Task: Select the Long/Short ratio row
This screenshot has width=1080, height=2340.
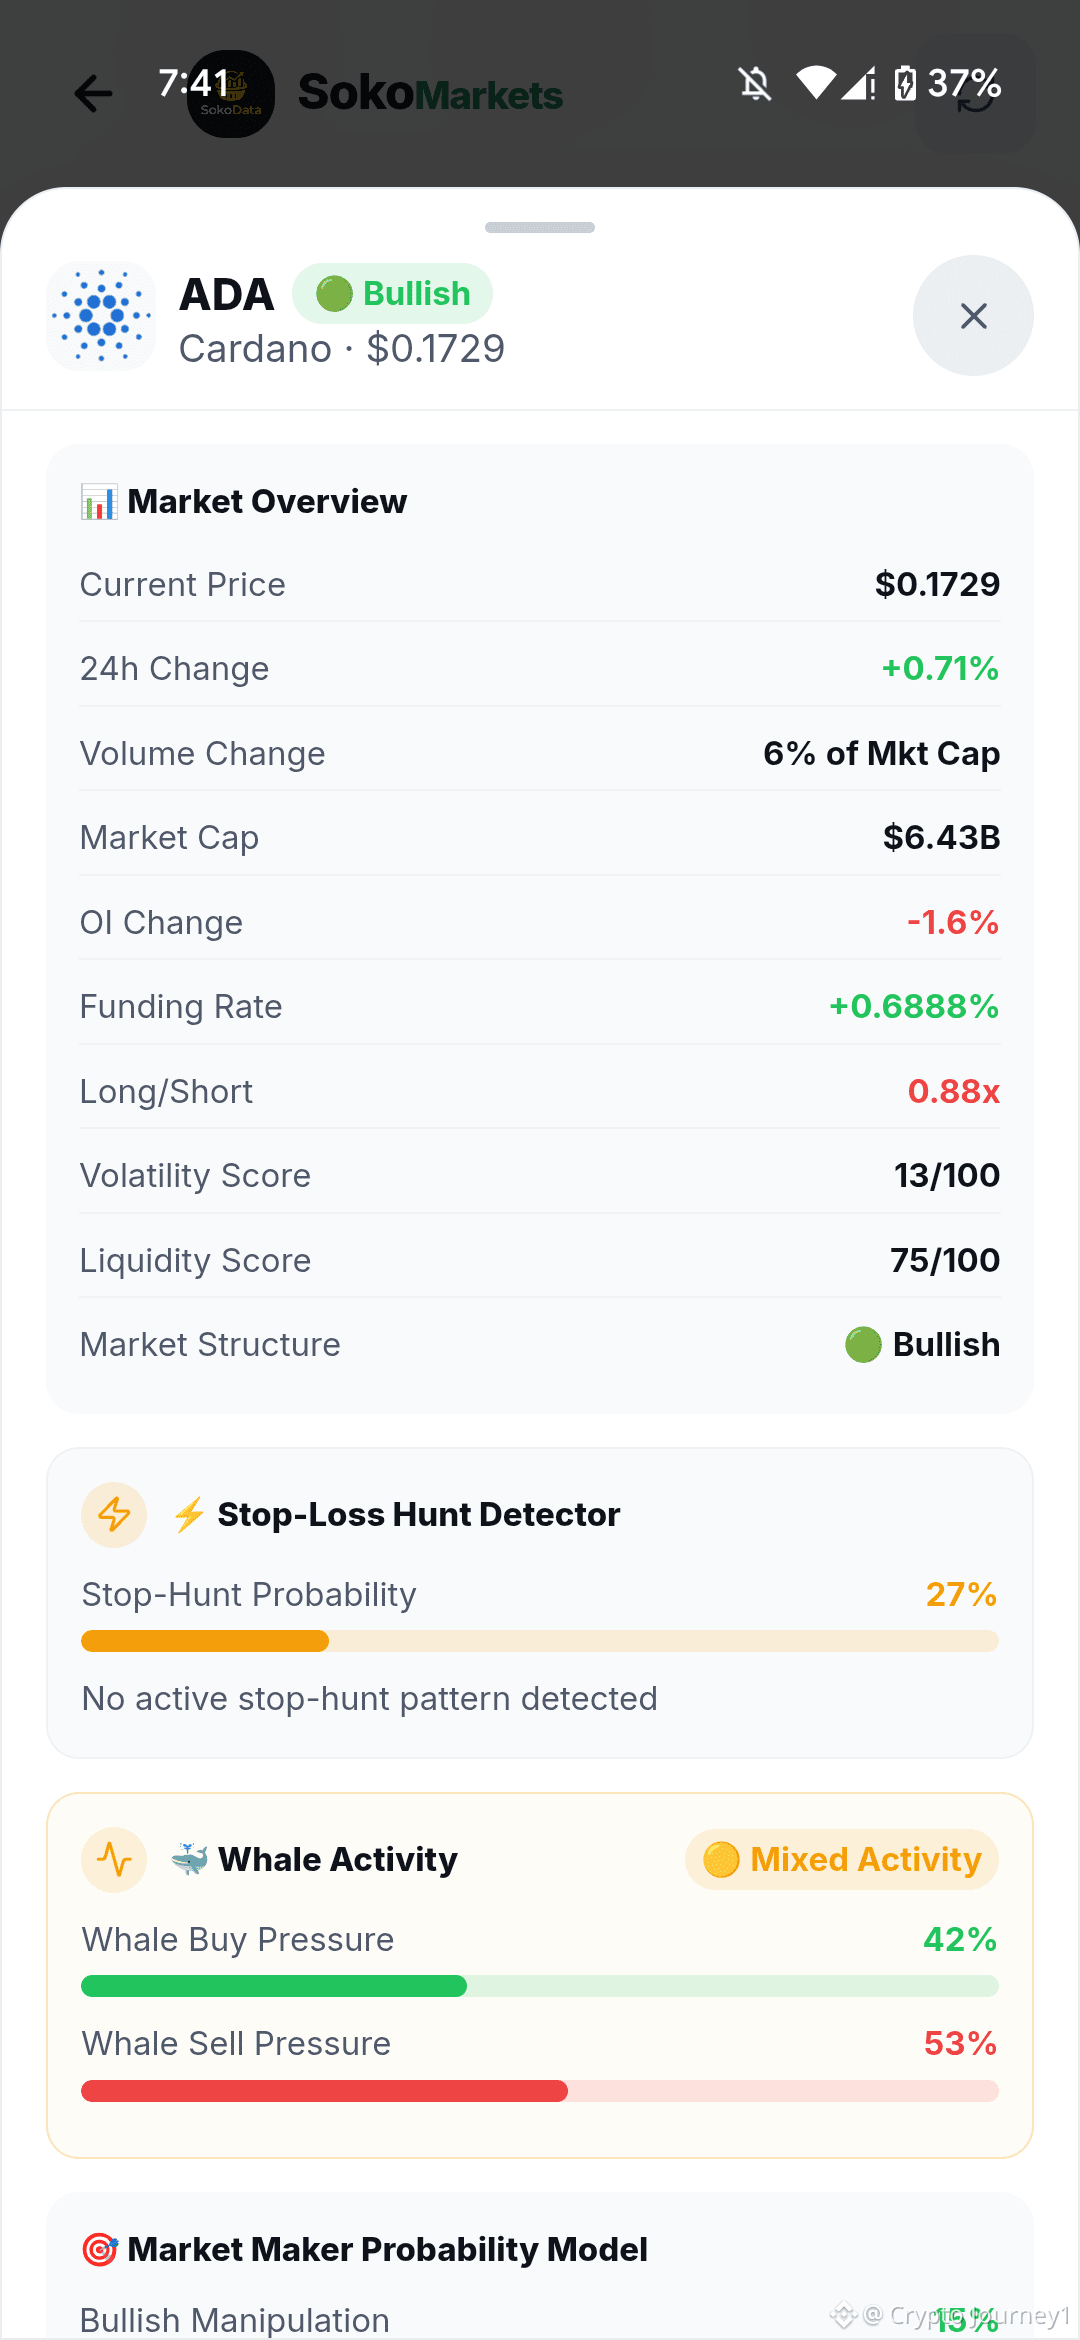Action: (540, 1091)
